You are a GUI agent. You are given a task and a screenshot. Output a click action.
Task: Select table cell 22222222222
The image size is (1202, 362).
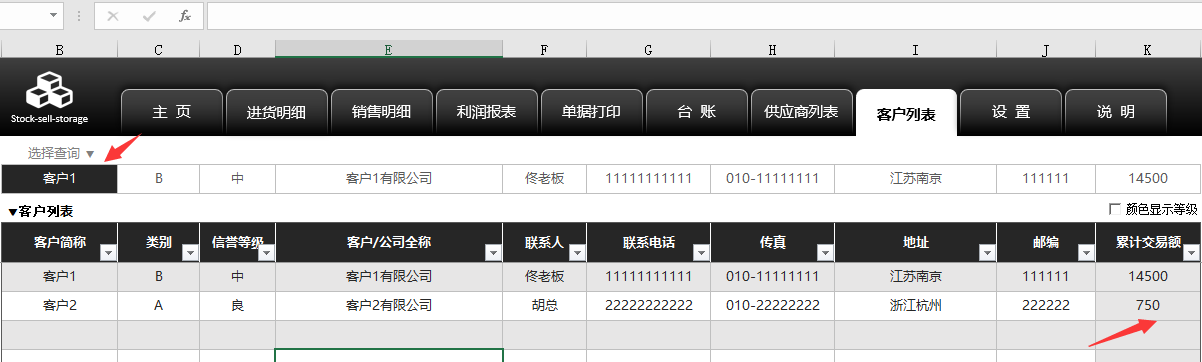(648, 305)
